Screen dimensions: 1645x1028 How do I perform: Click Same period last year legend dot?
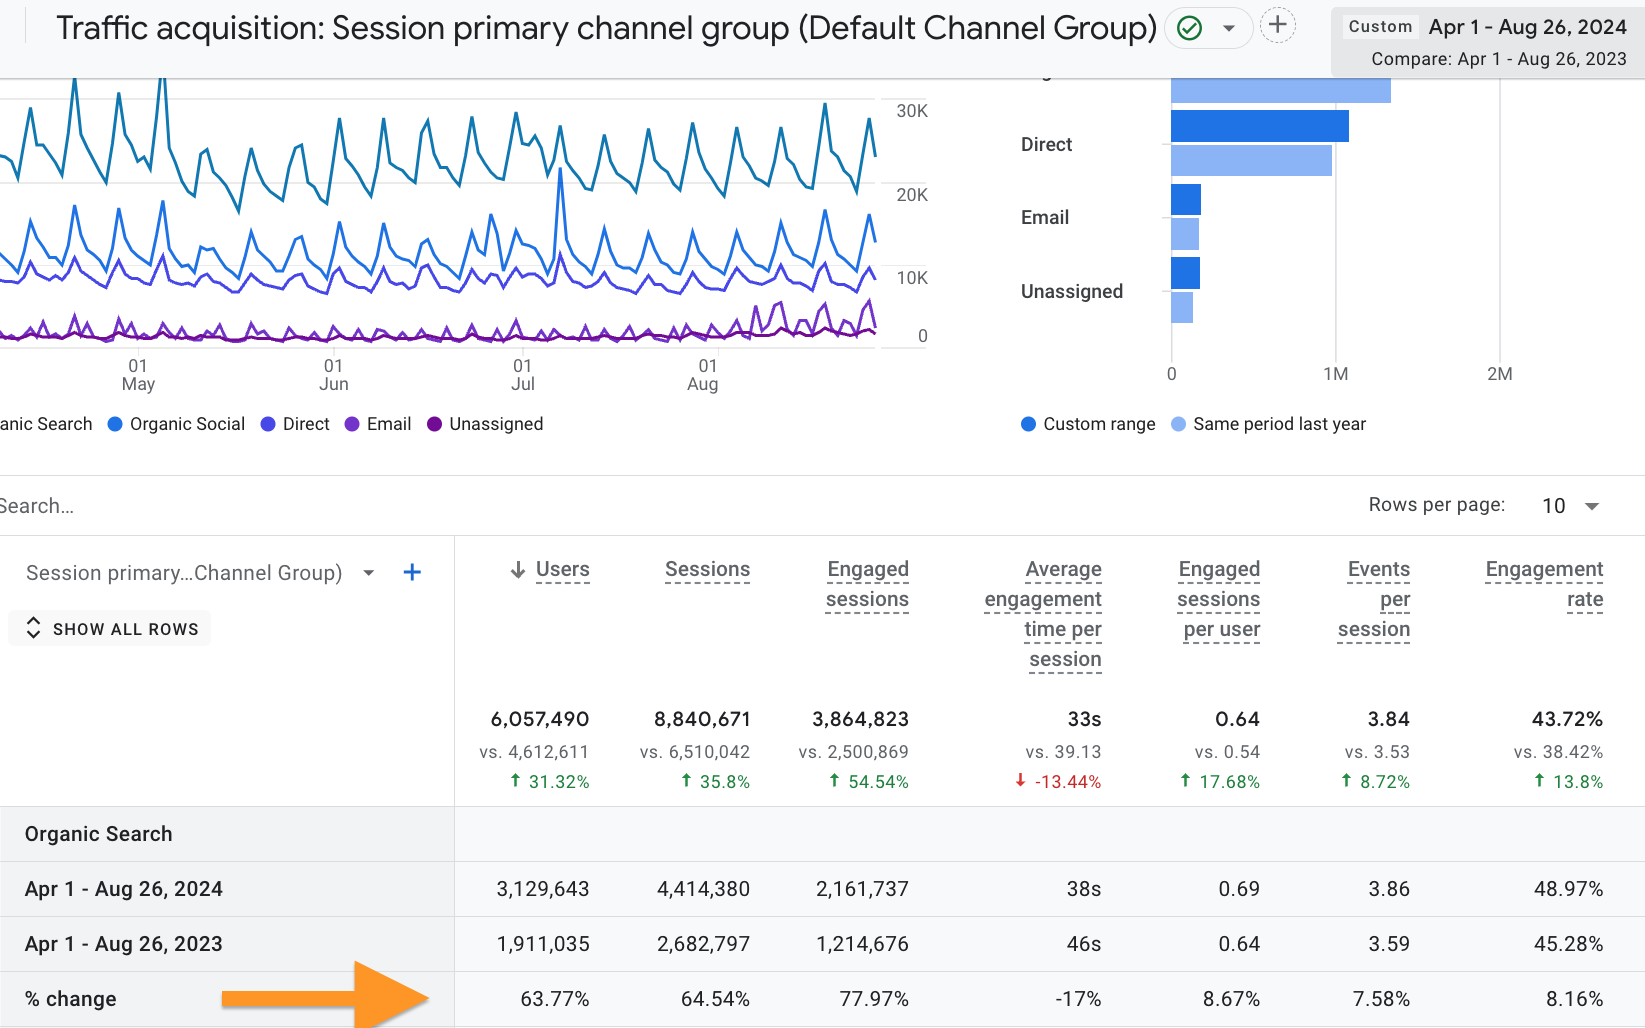tap(1178, 424)
